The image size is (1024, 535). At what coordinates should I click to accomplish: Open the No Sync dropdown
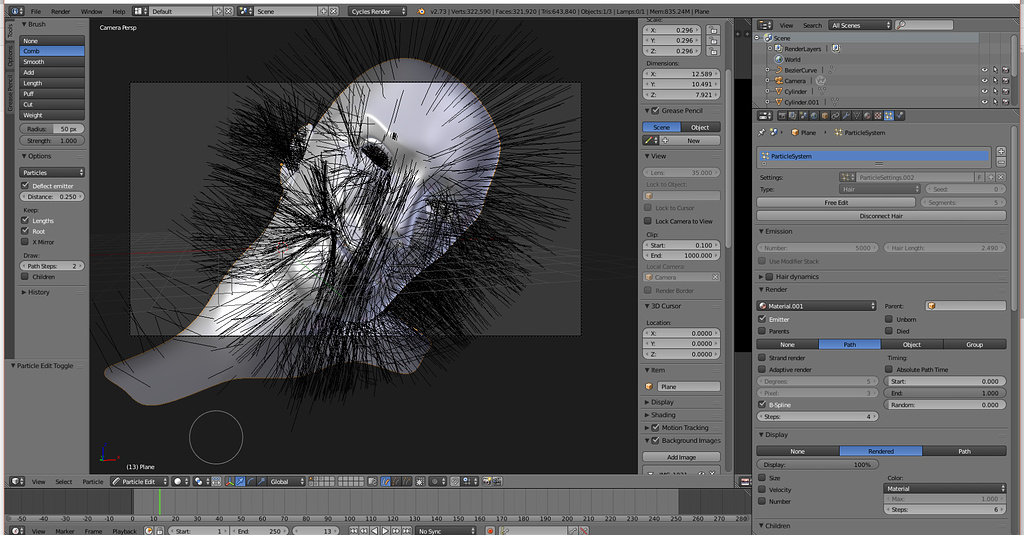point(446,531)
